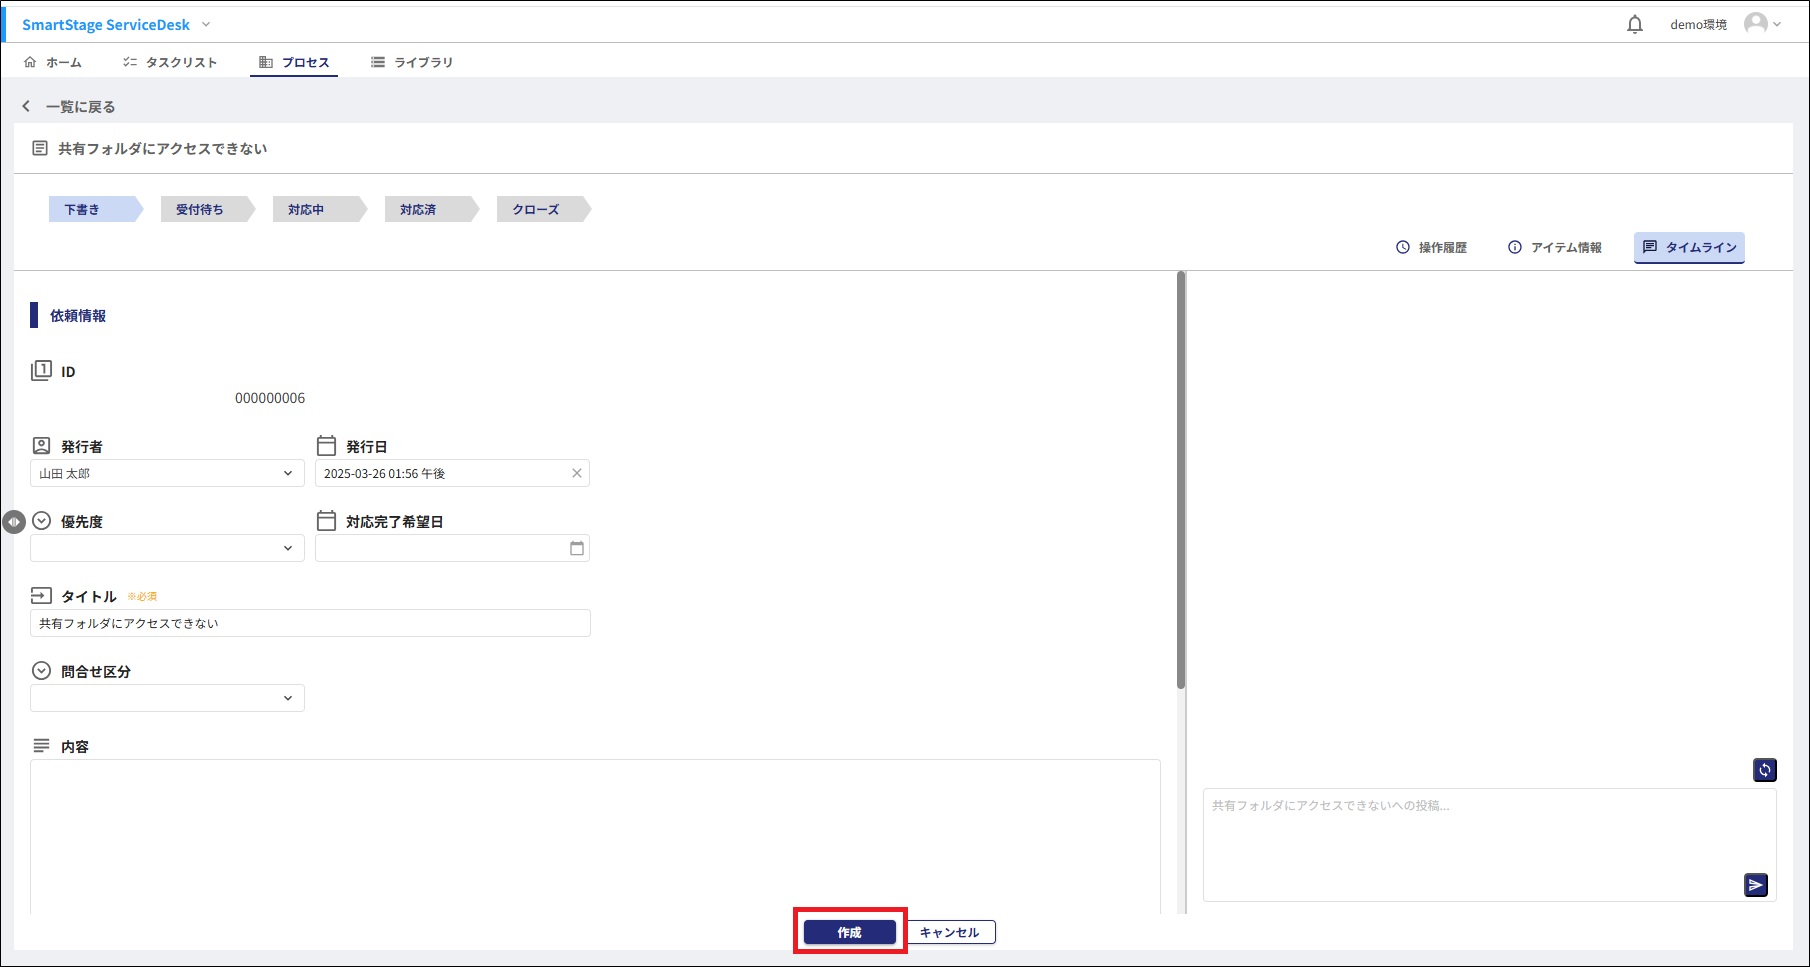
Task: Expand SmartStage ServiceDesk app menu
Action: [206, 24]
